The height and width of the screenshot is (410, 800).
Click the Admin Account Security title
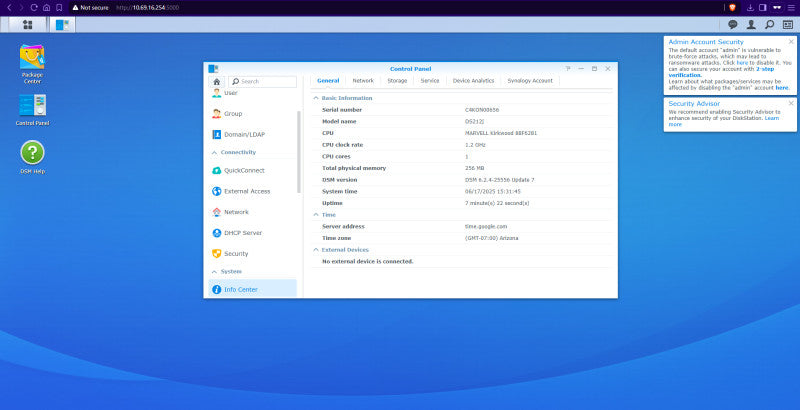coord(706,42)
